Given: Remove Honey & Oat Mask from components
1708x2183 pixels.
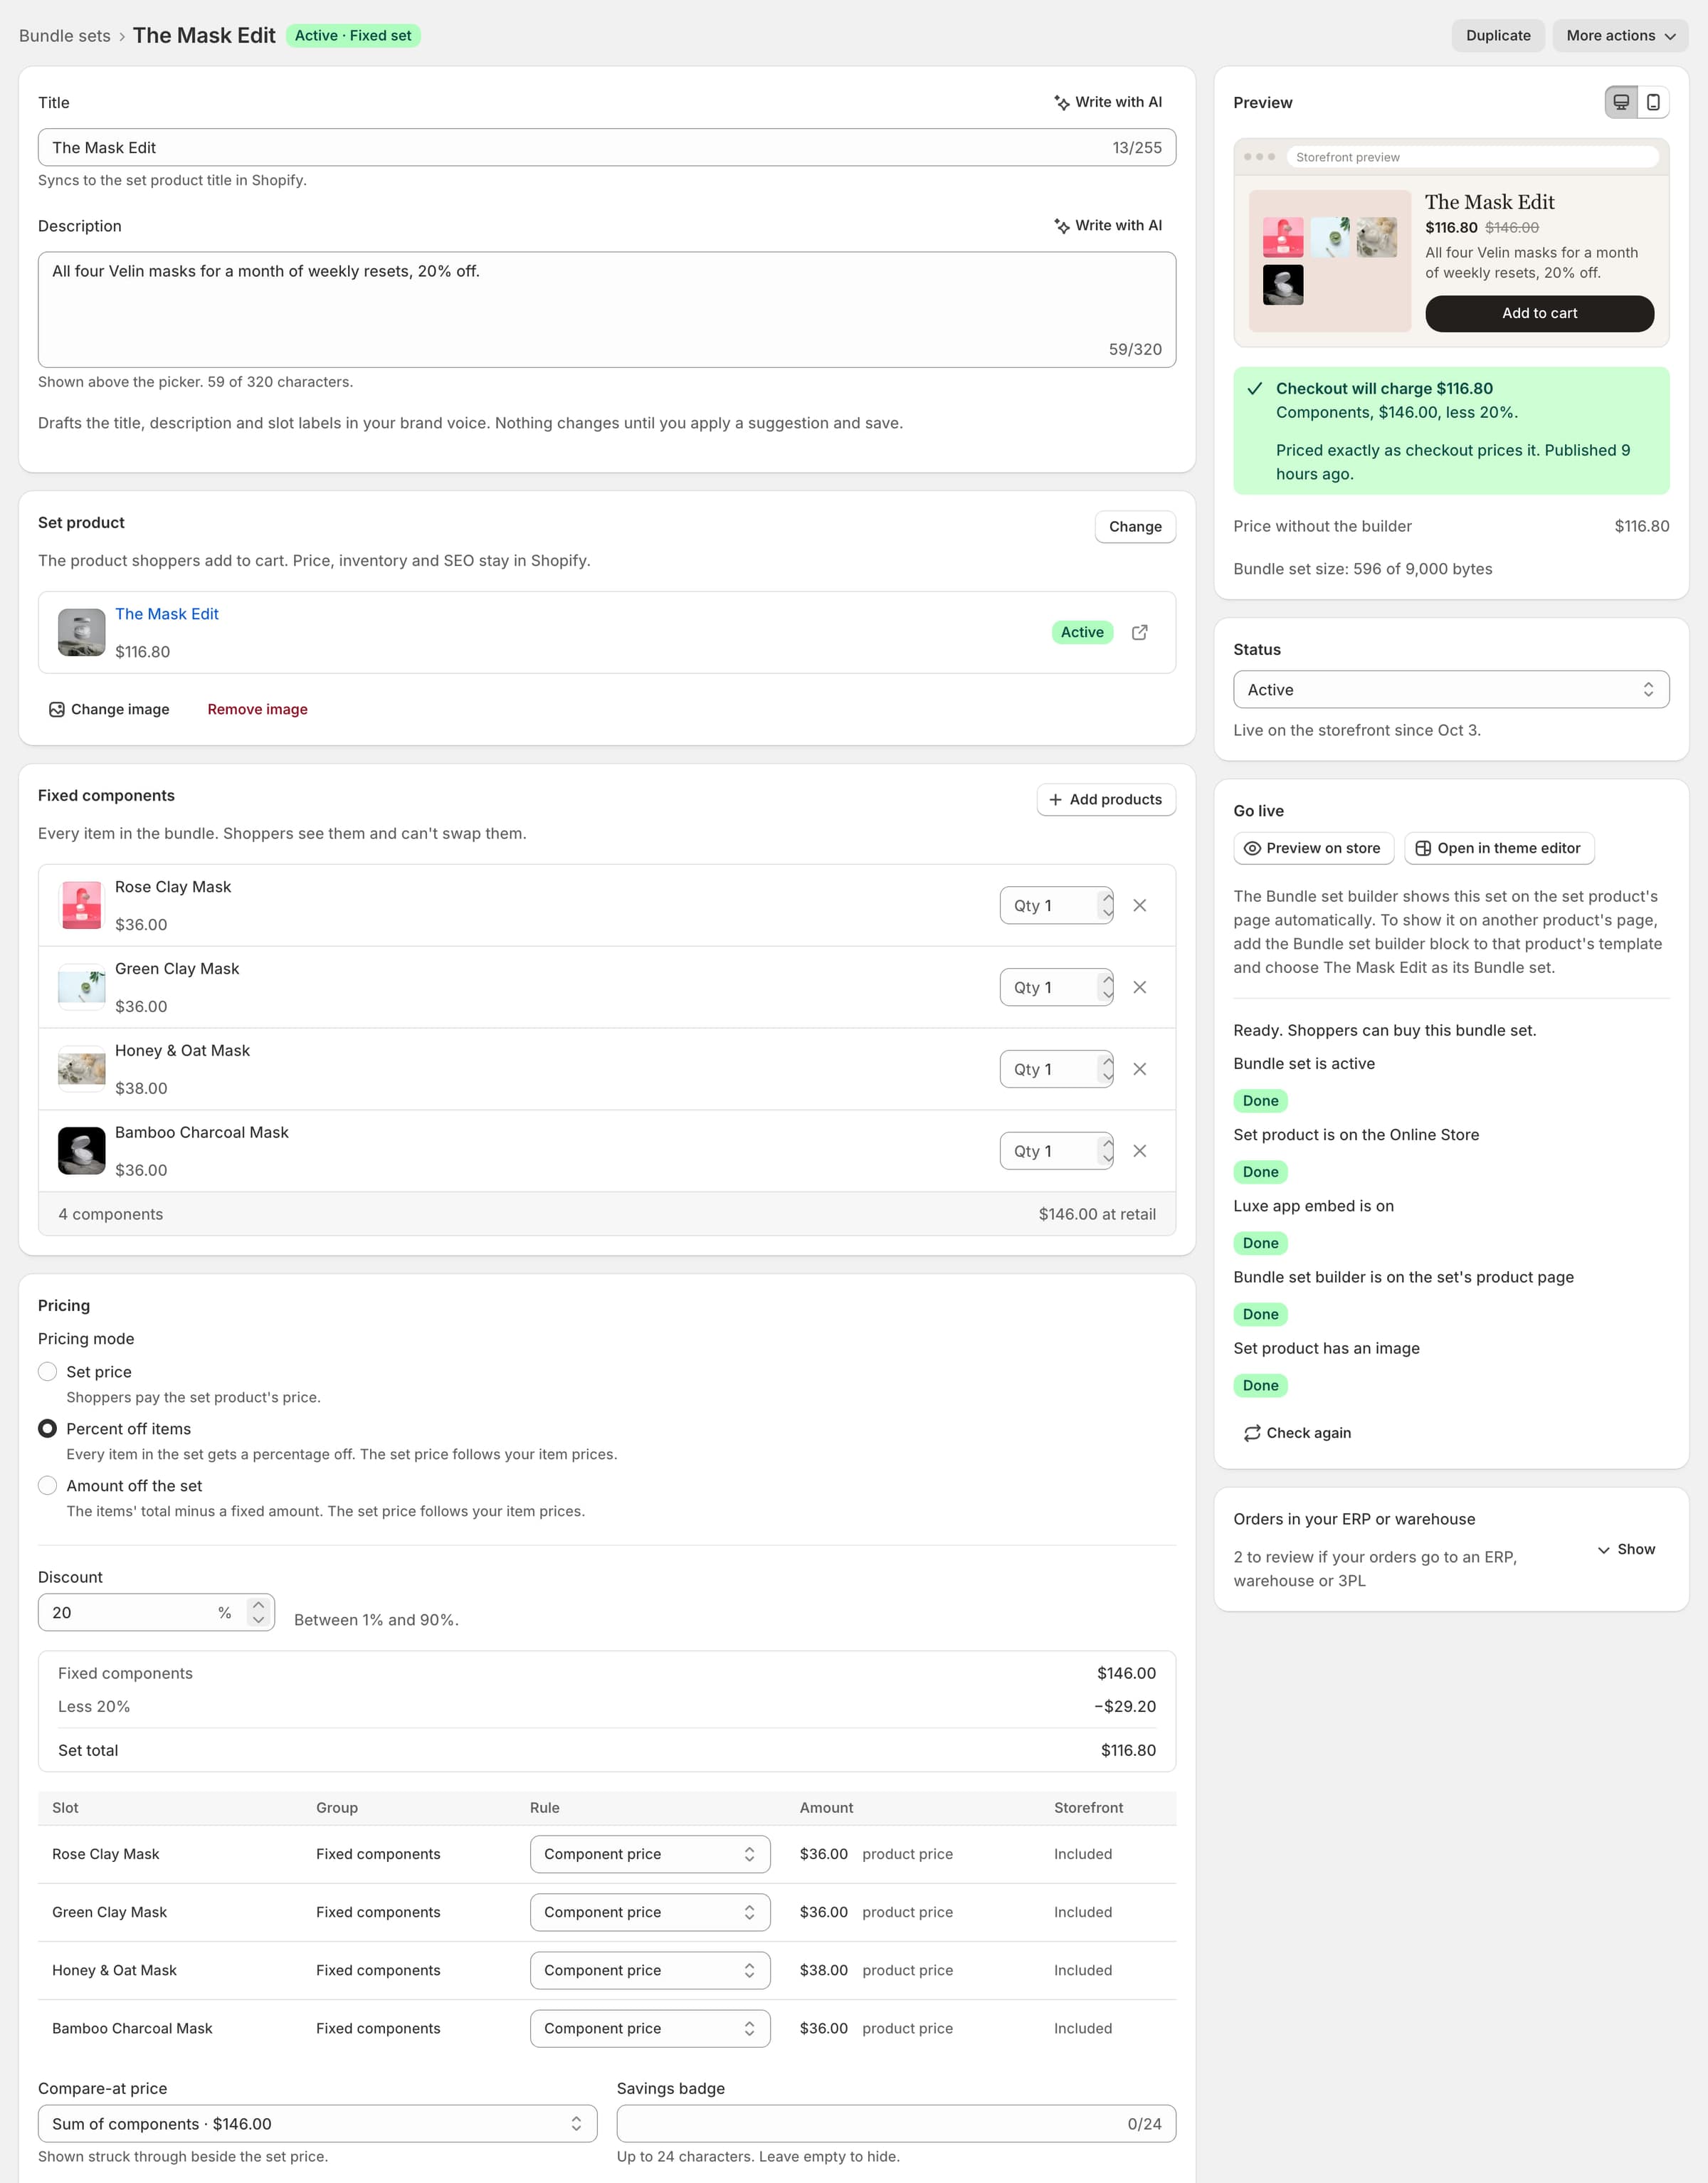Looking at the screenshot, I should (1139, 1069).
